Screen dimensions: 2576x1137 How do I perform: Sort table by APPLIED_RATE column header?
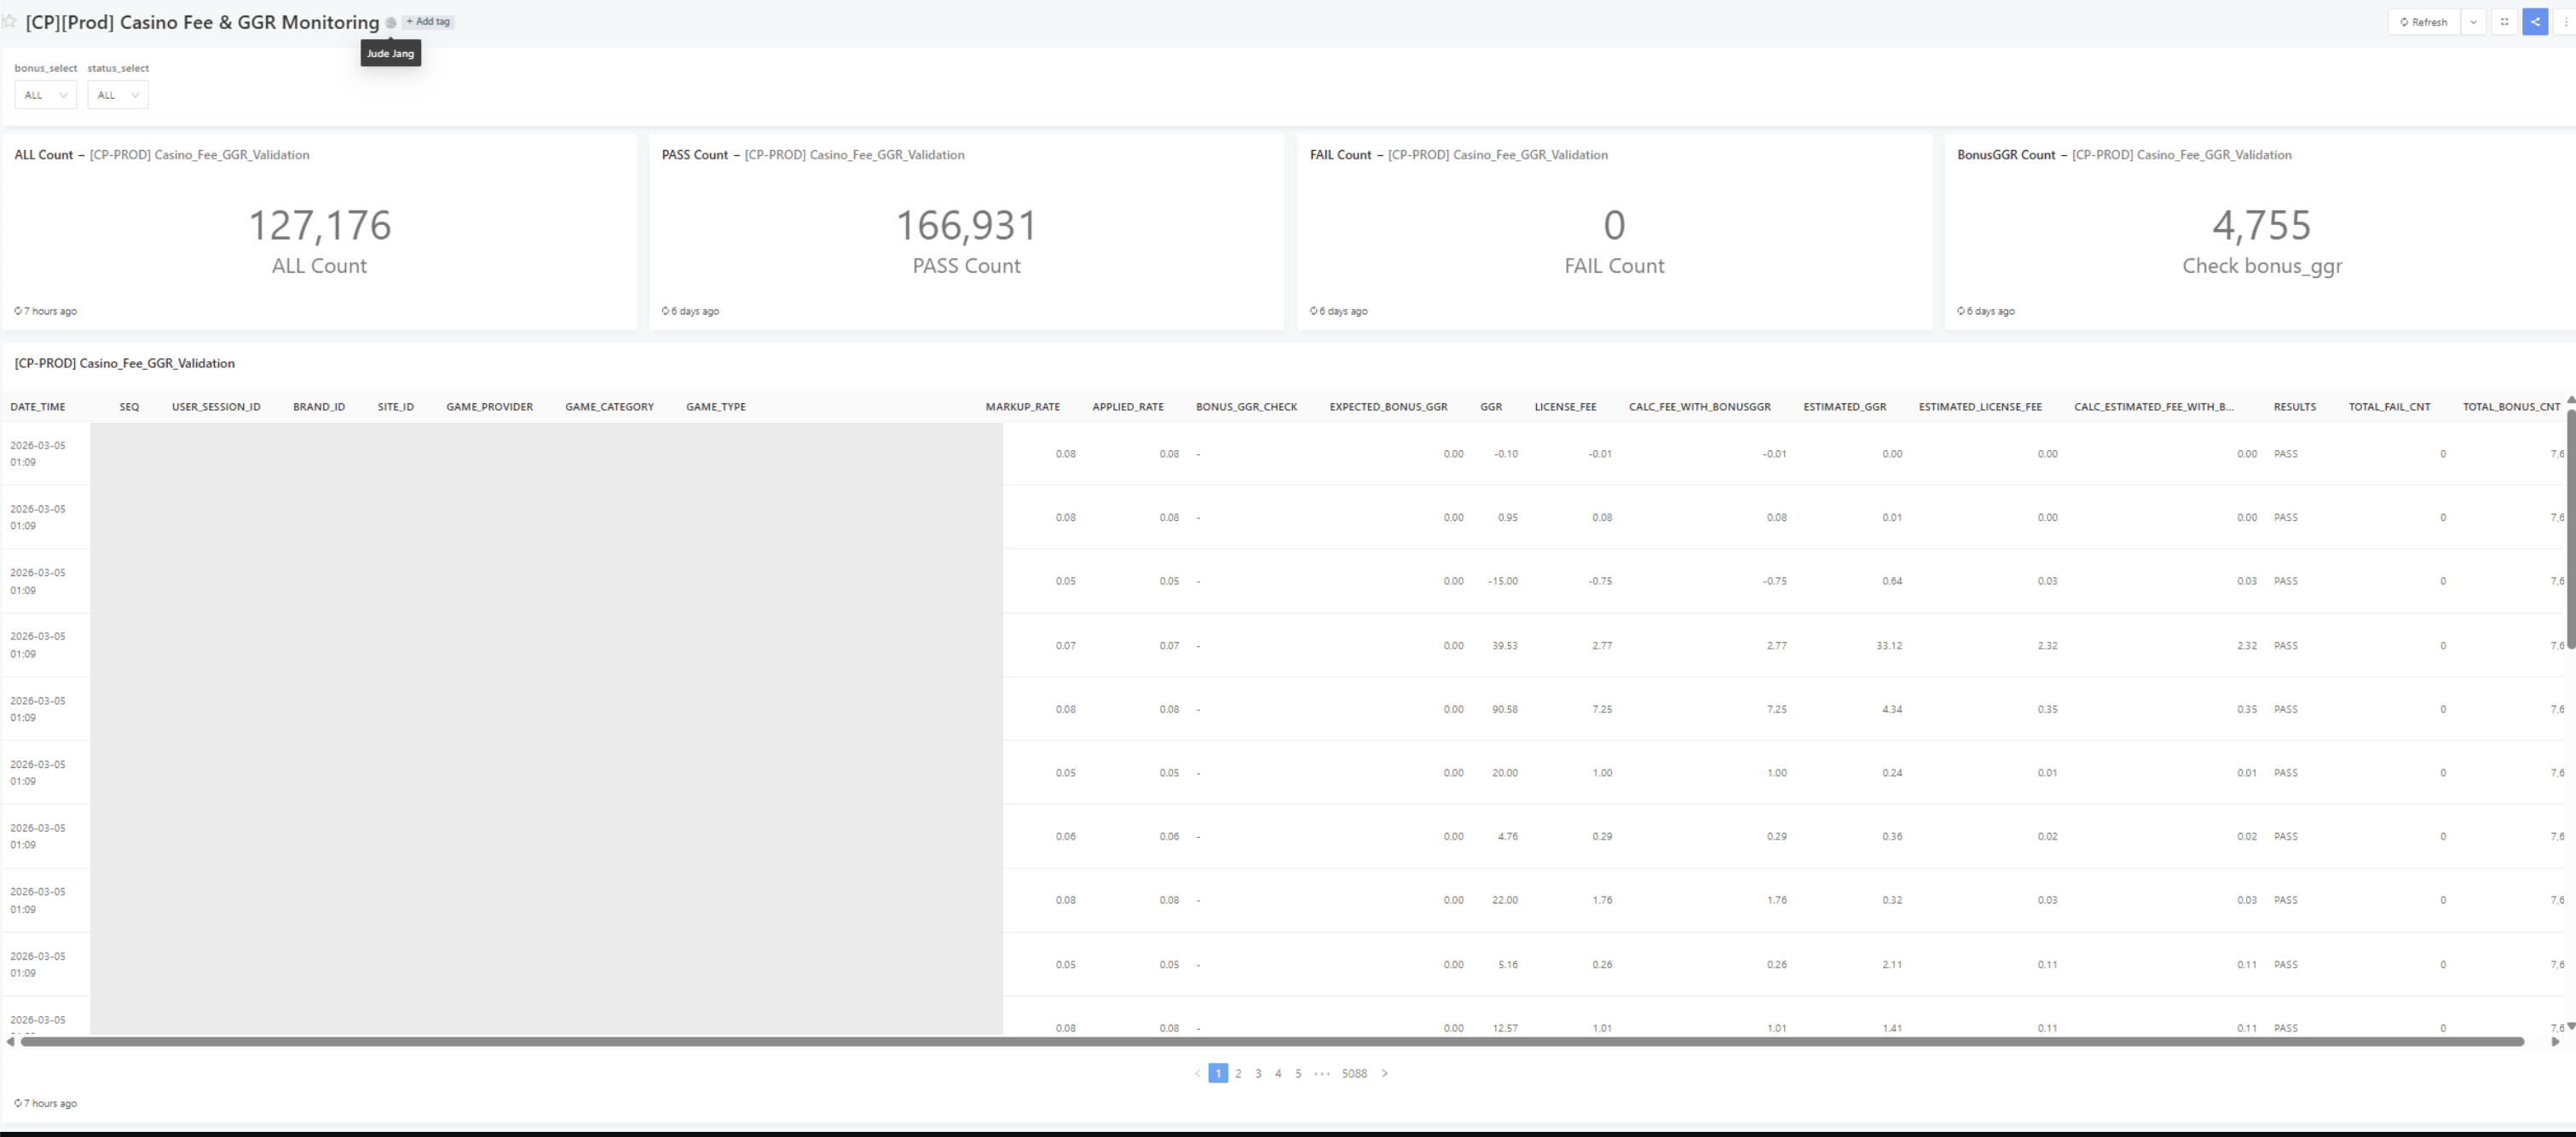1128,407
